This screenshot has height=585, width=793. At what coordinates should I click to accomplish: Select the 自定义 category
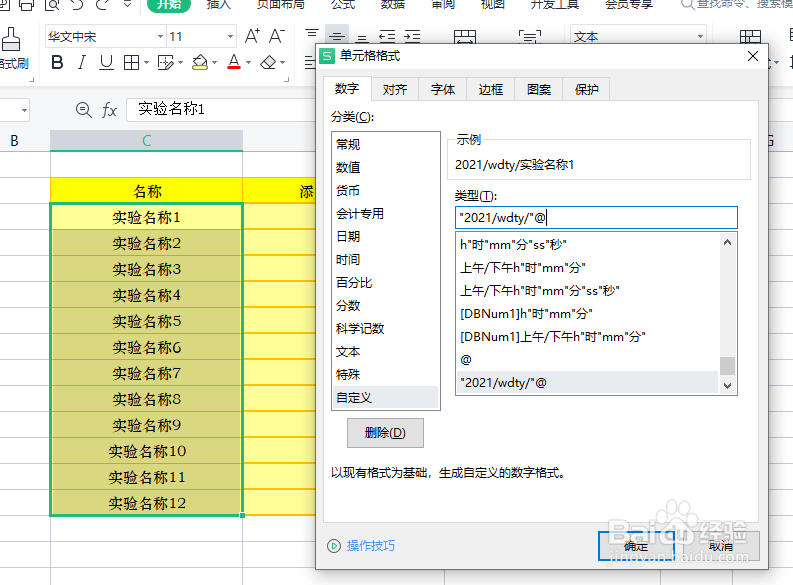(385, 398)
